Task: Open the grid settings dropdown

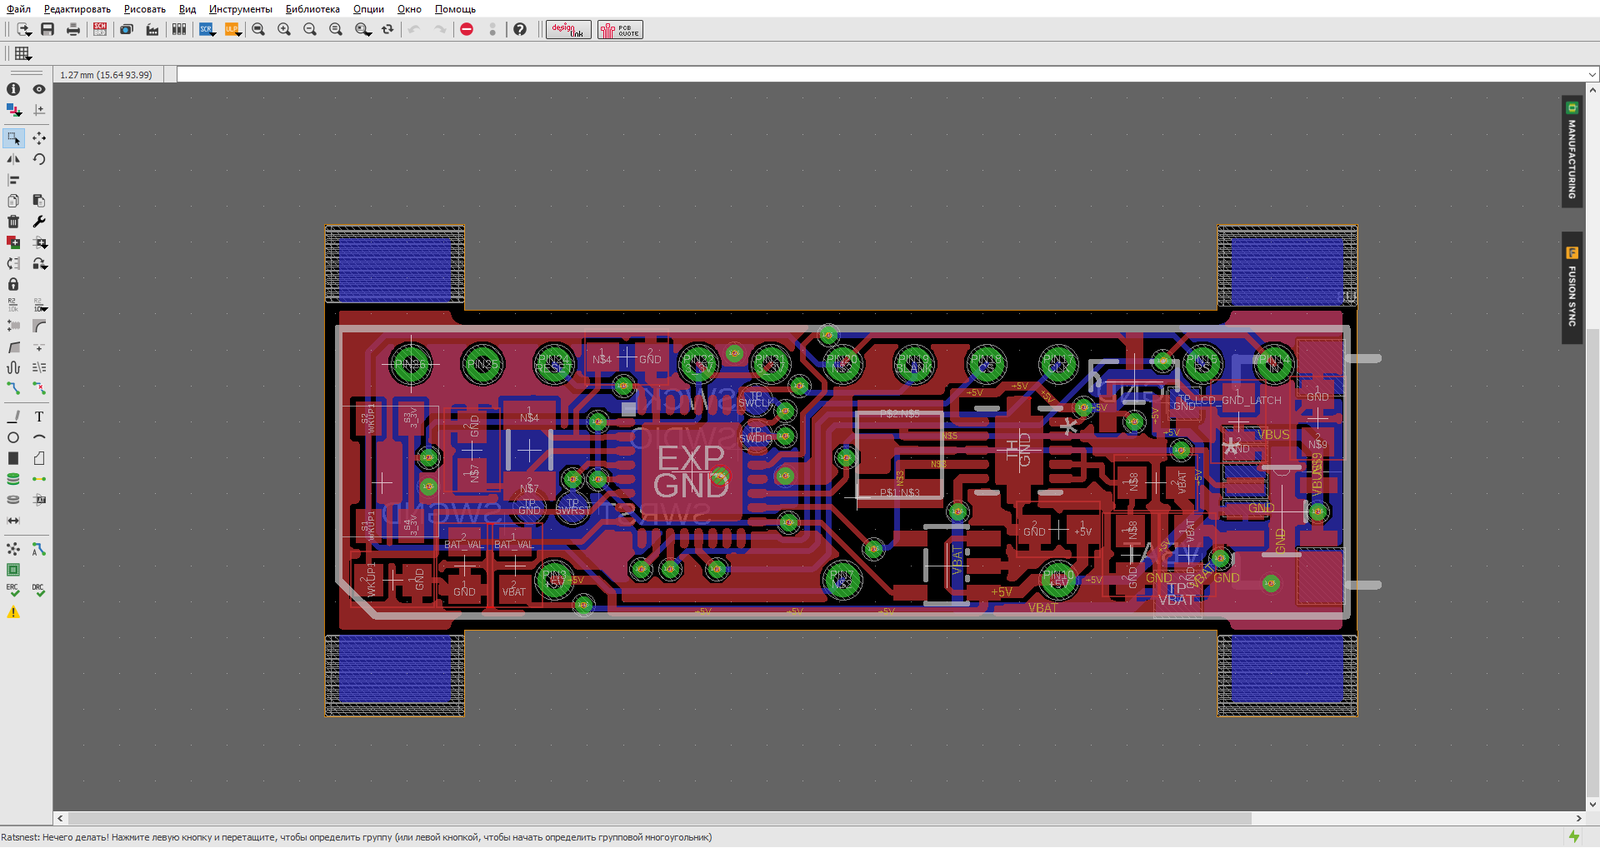Action: 23,54
